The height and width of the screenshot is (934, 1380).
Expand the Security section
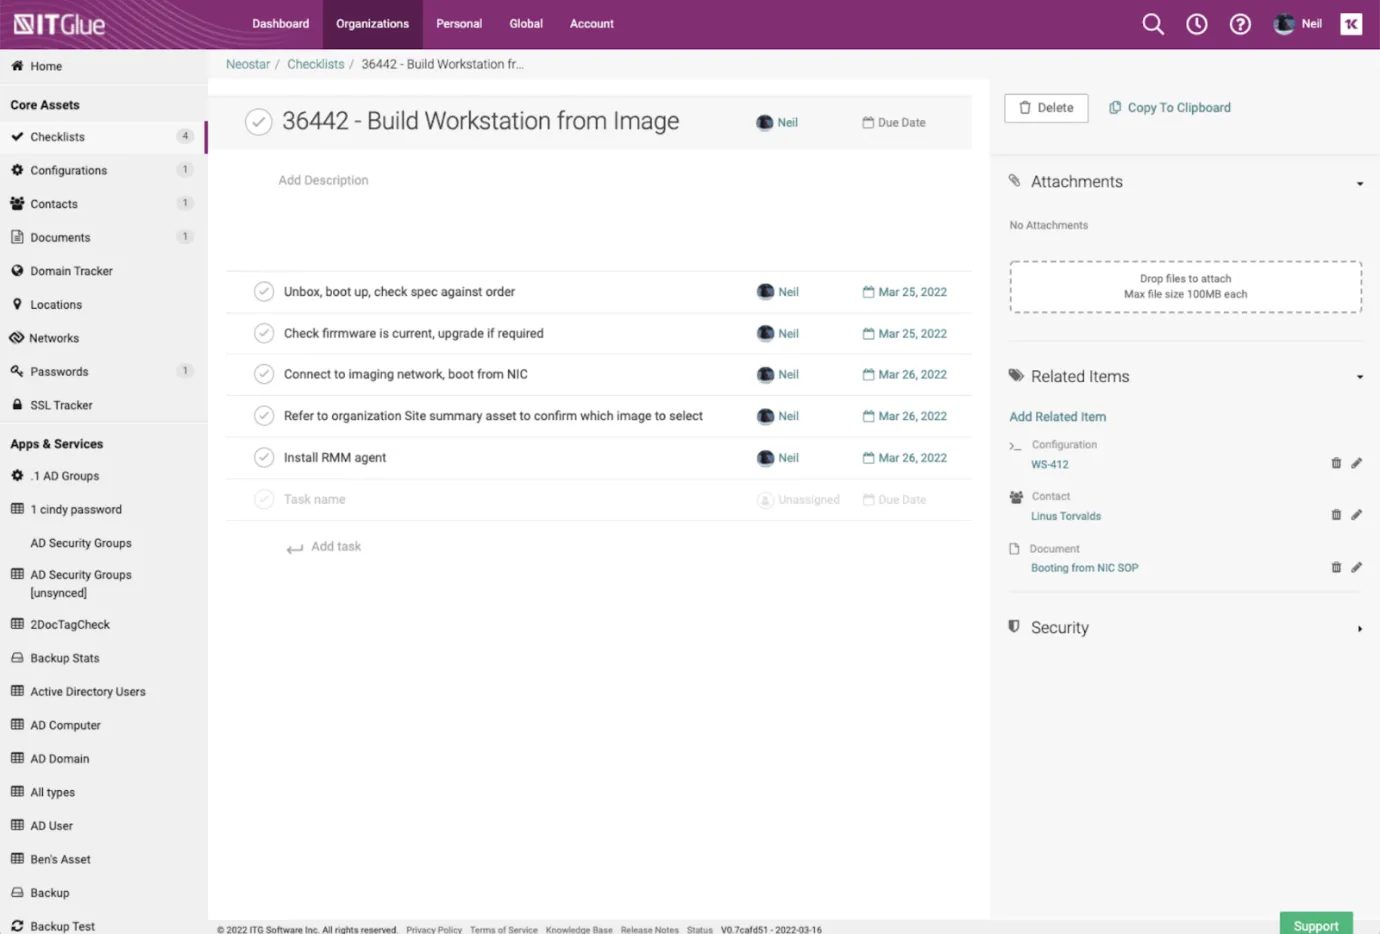pos(1359,629)
